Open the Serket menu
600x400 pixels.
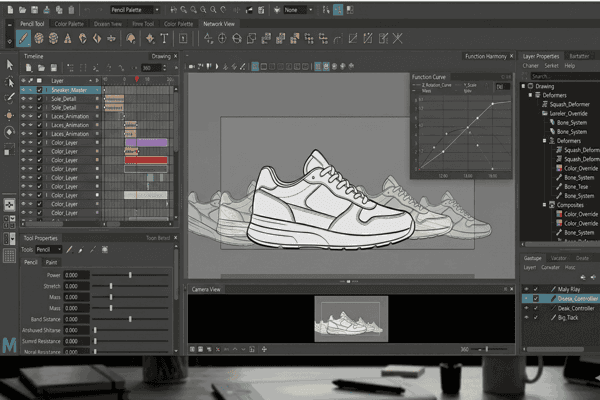pos(551,66)
